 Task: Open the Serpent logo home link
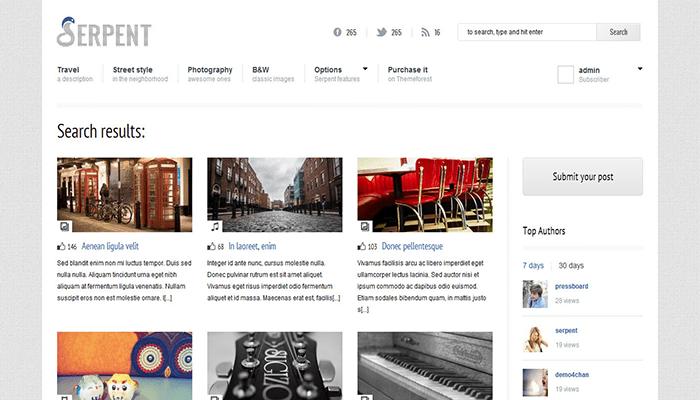tap(104, 32)
